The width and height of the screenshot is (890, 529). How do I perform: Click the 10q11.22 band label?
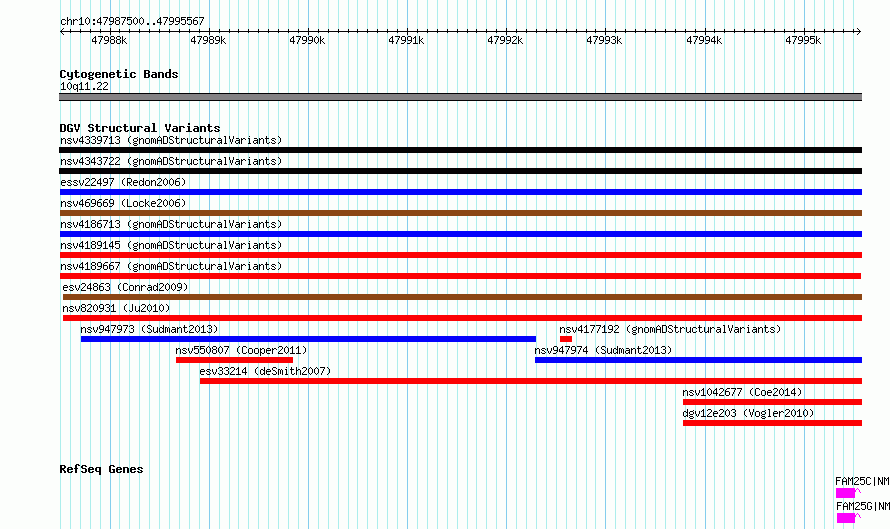84,86
